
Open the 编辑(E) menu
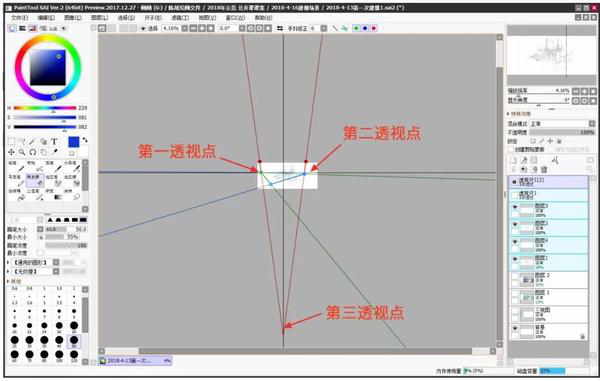pyautogui.click(x=46, y=18)
